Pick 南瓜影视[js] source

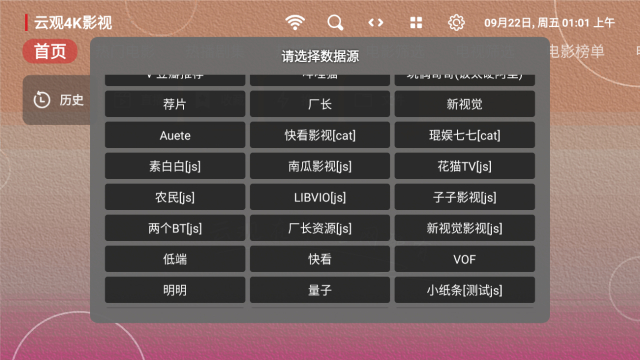tap(320, 166)
